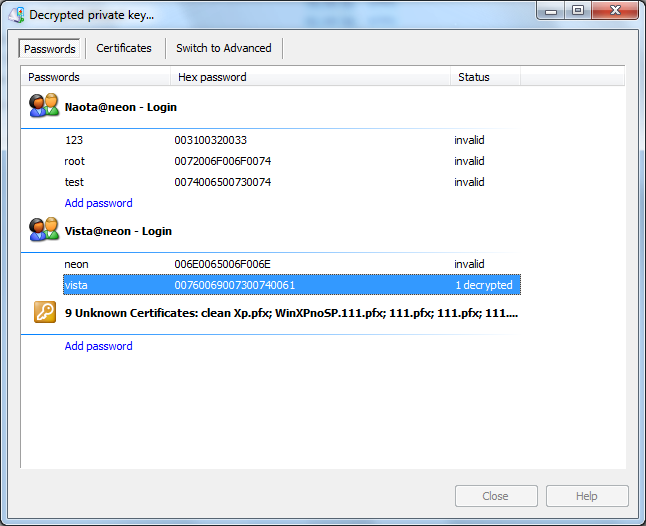
Task: Open the Passwords tab
Action: 50,48
